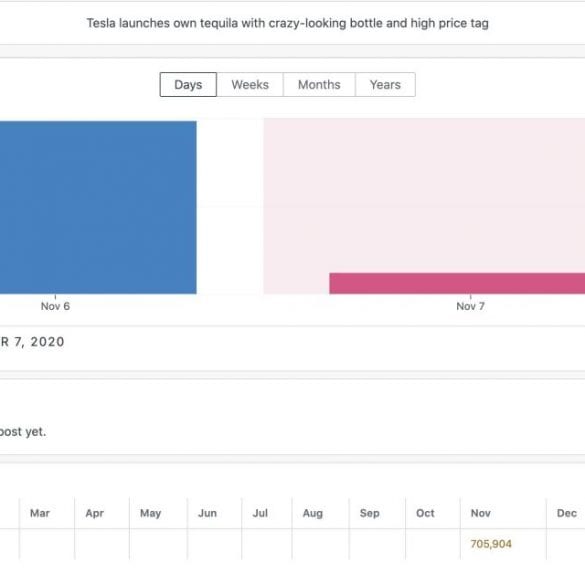The width and height of the screenshot is (585, 585).
Task: Click the Nov 7 axis label
Action: (x=470, y=306)
